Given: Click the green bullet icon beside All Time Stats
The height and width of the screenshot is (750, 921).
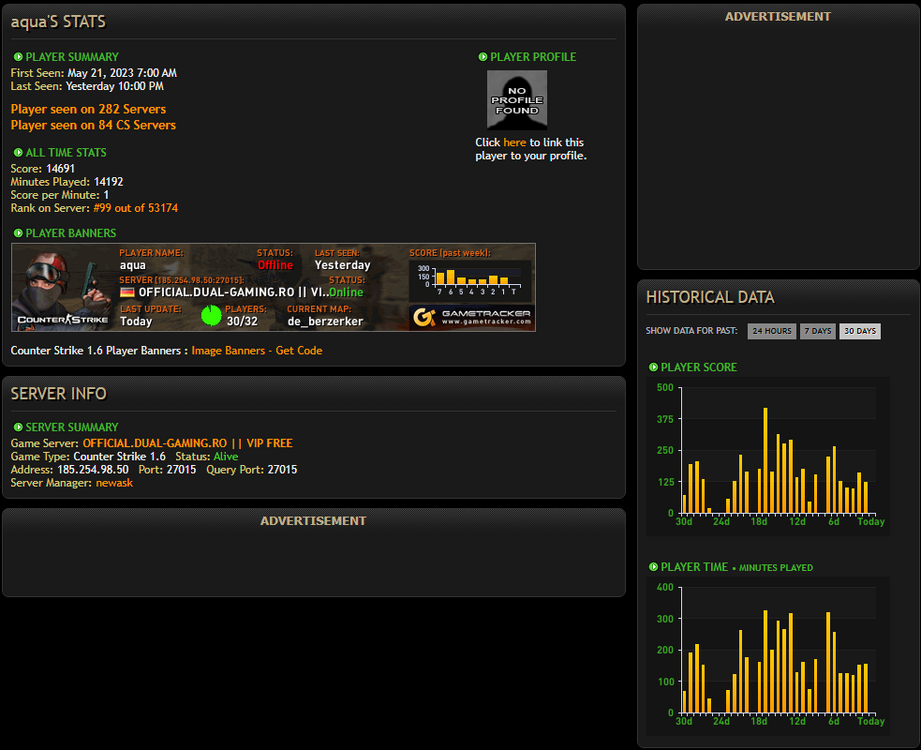Looking at the screenshot, I should pyautogui.click(x=18, y=153).
